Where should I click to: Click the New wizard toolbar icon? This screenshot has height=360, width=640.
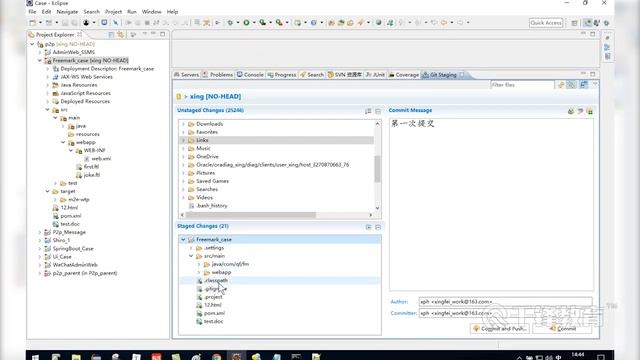[x=33, y=23]
